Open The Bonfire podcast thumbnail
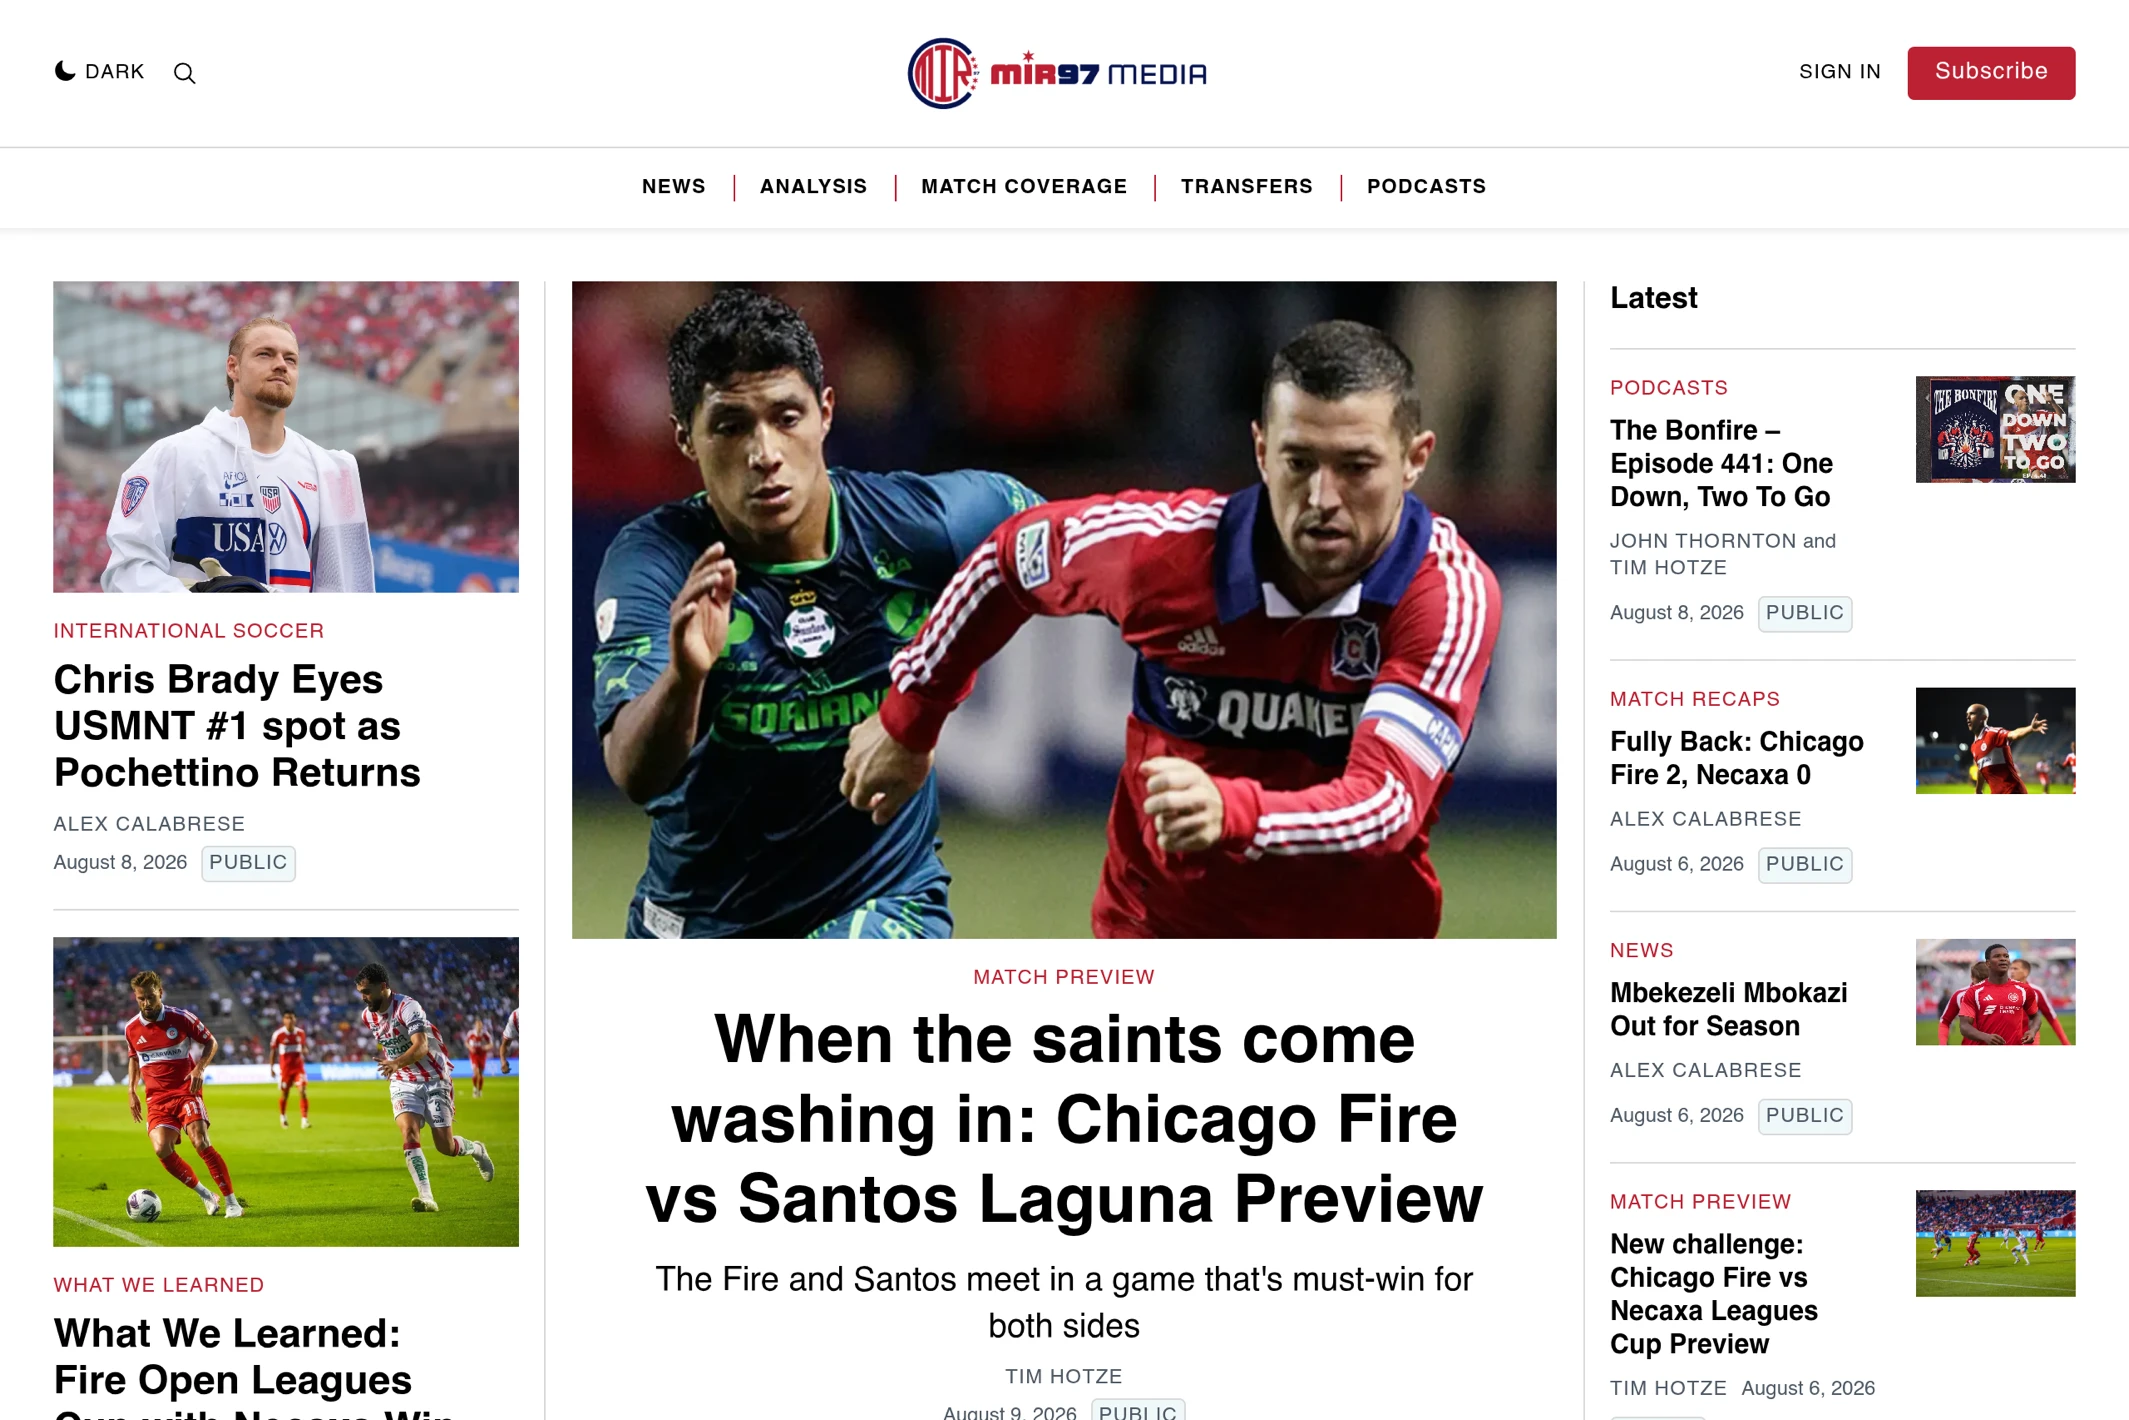This screenshot has height=1420, width=2129. (1994, 429)
